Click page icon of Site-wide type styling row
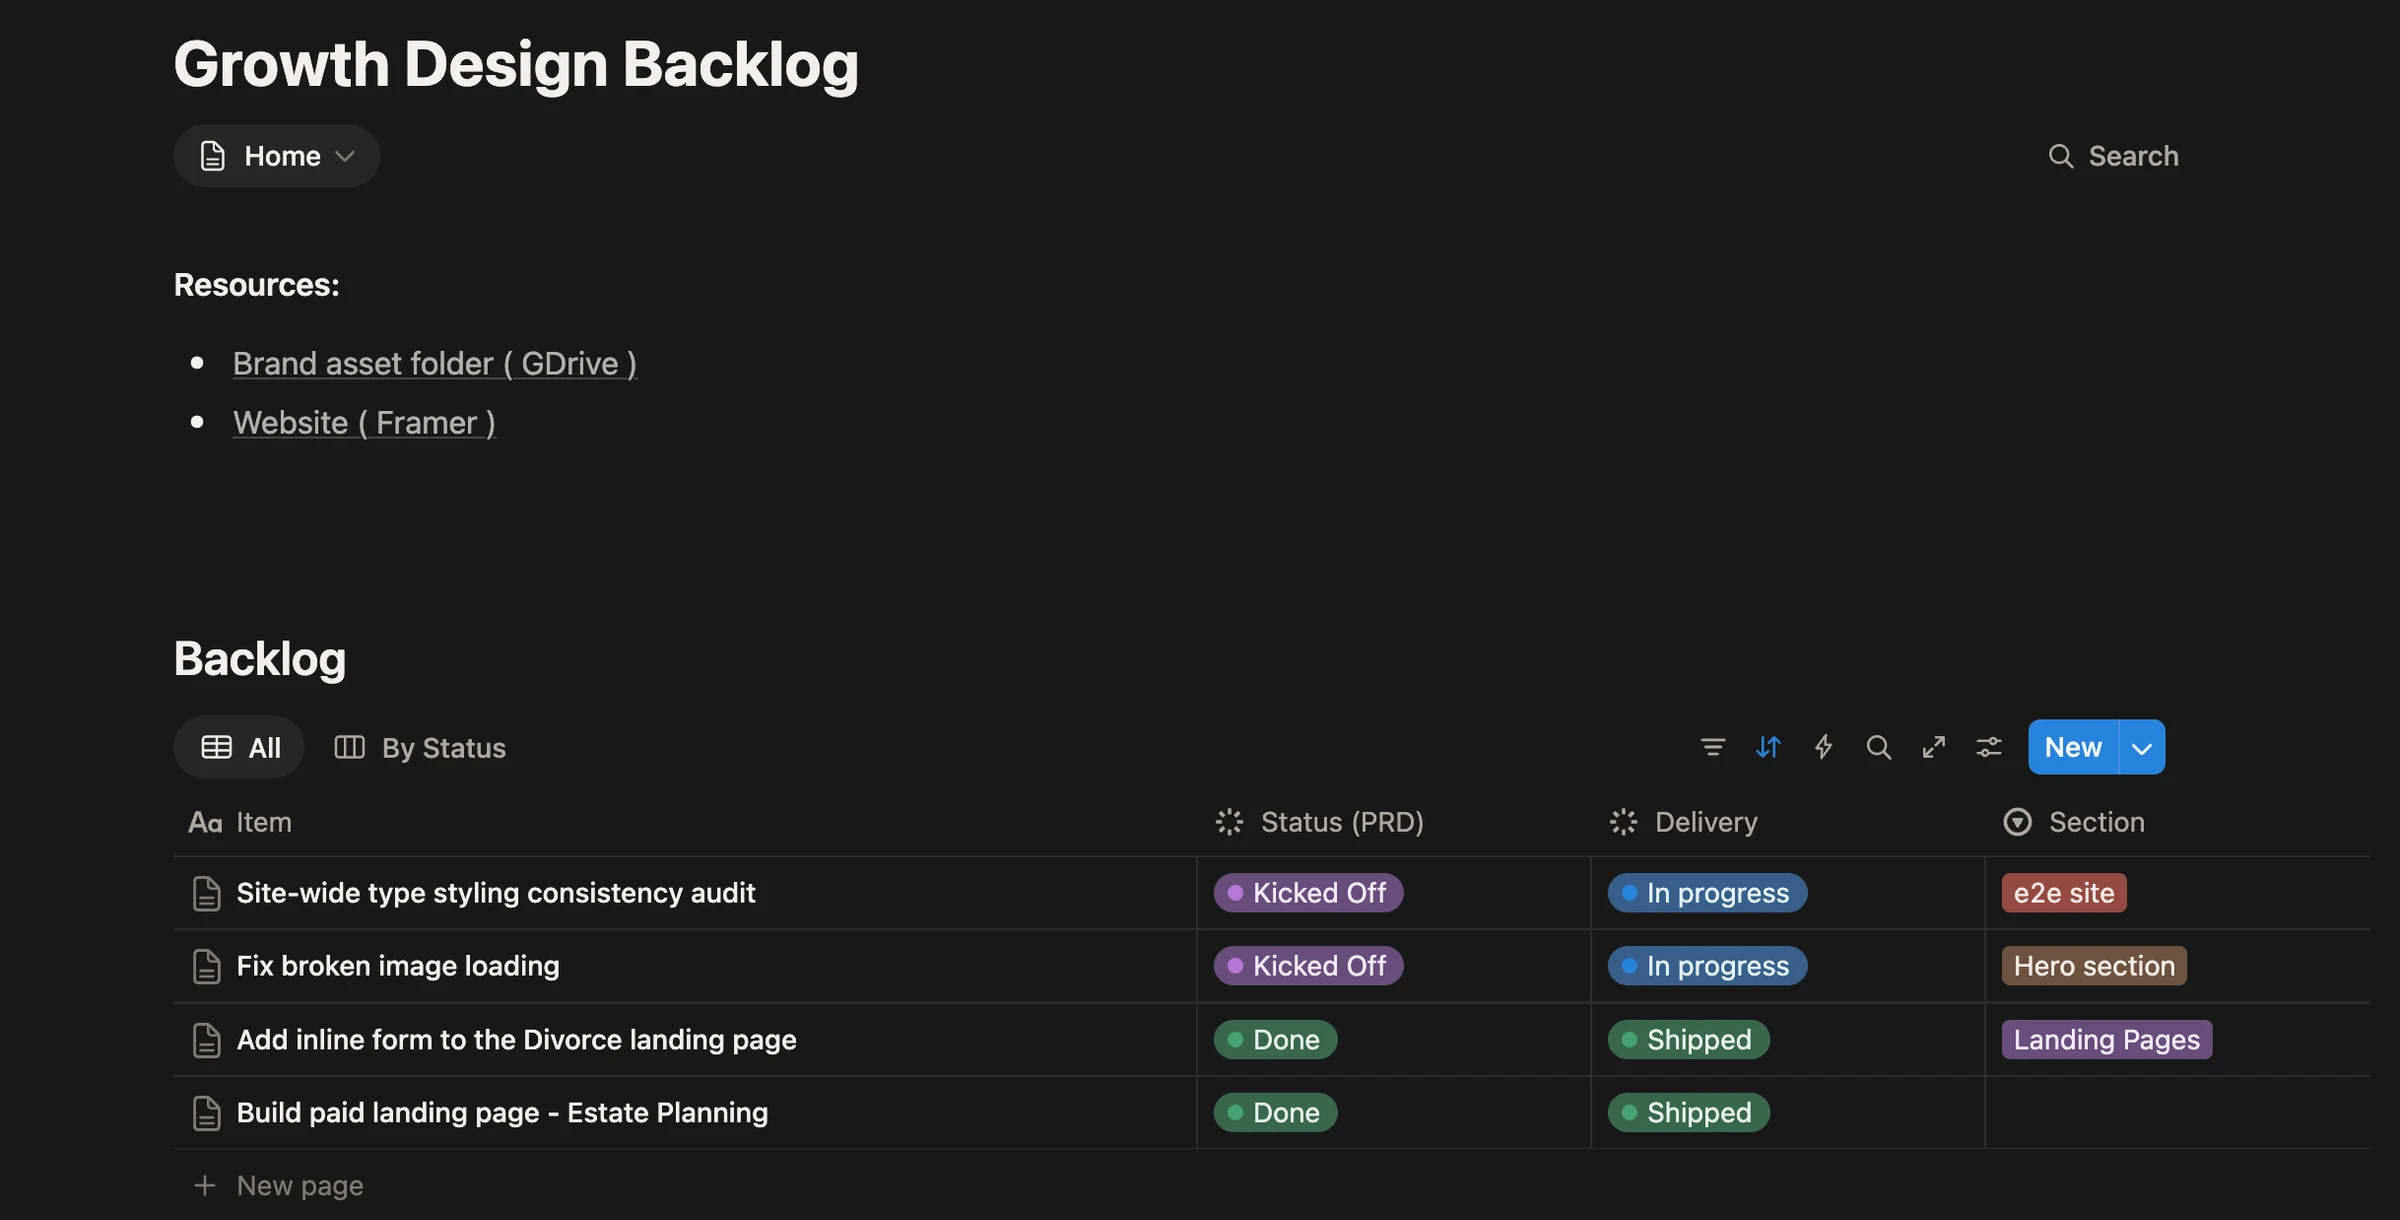Screen dimensions: 2400x1220 coord(206,893)
